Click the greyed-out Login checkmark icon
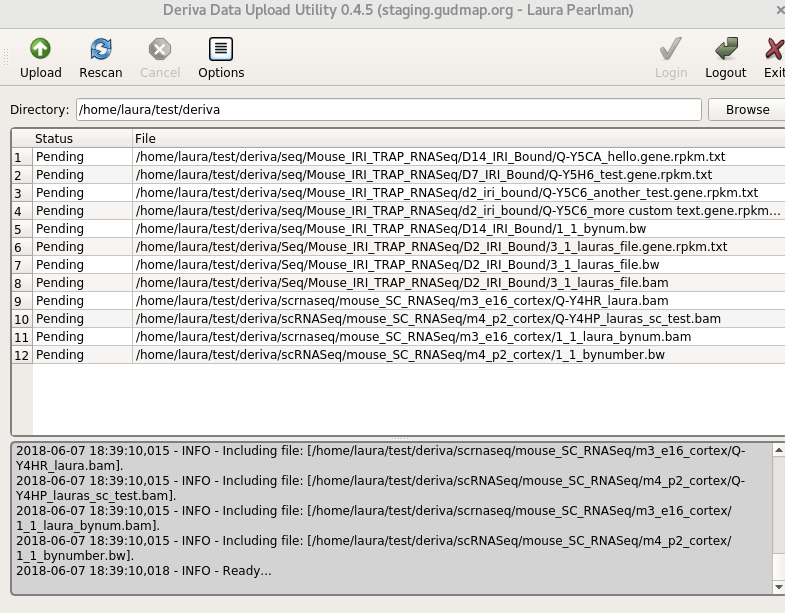 (x=670, y=49)
